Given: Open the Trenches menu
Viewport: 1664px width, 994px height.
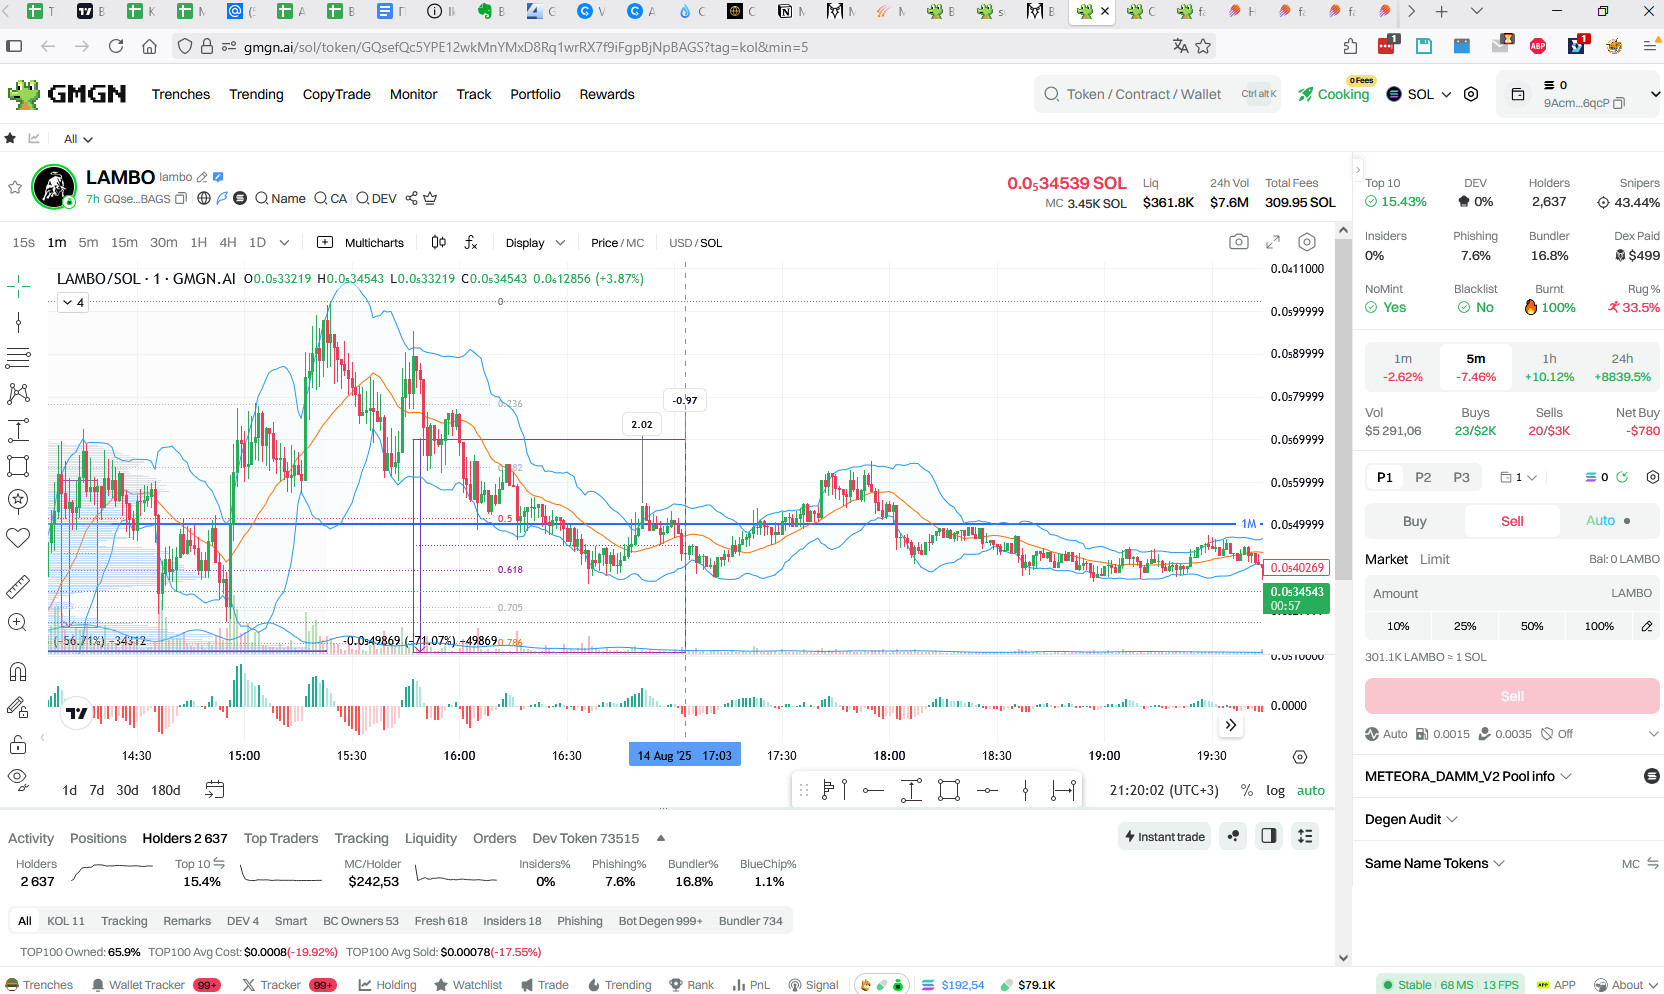Looking at the screenshot, I should [x=181, y=94].
